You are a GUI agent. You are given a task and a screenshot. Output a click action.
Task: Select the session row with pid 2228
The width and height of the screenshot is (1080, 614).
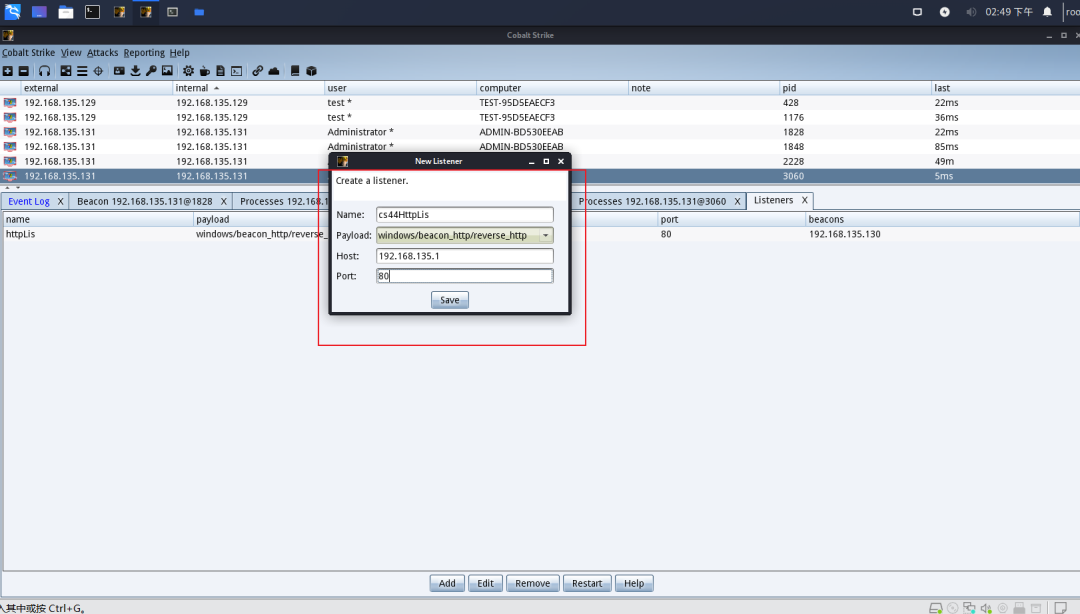[x=540, y=161]
